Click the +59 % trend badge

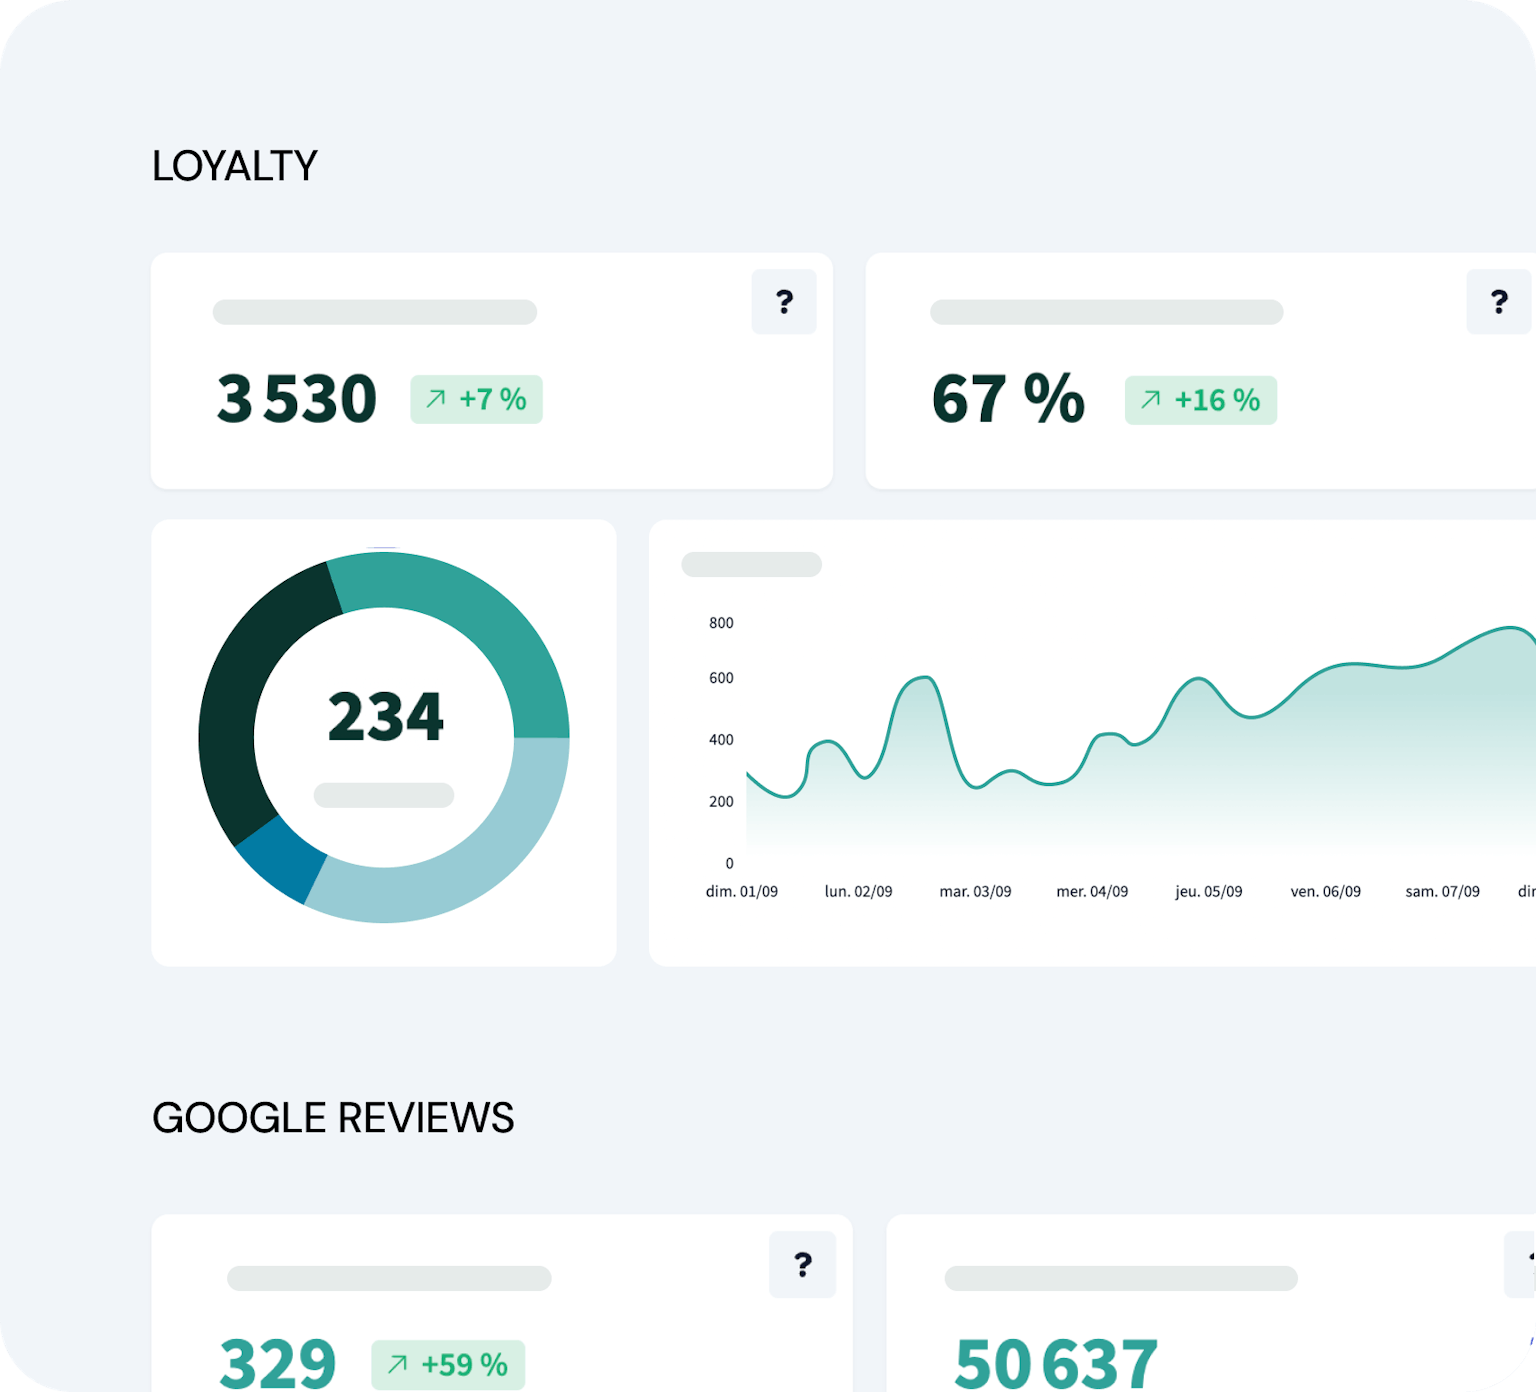click(x=448, y=1364)
